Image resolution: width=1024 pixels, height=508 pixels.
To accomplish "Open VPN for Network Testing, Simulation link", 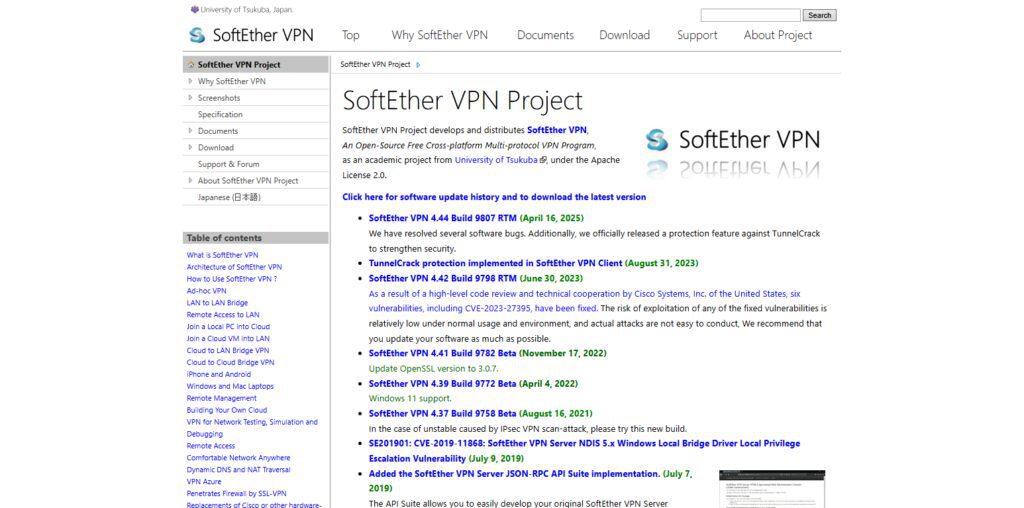I will pyautogui.click(x=252, y=428).
